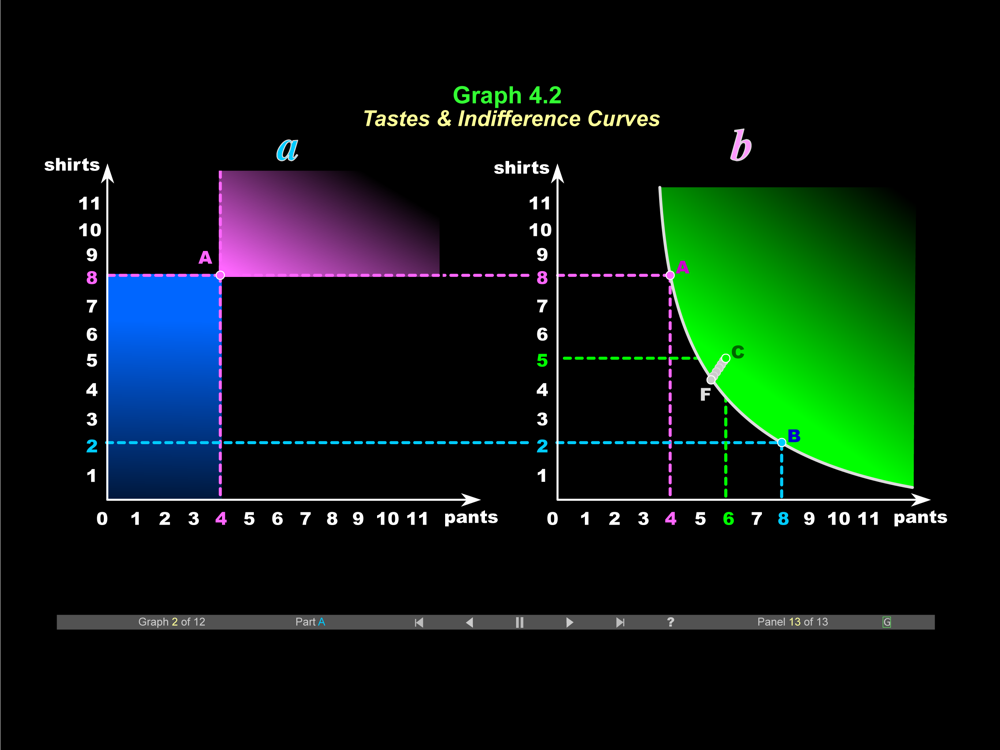Click cyan 2 on graph a's shirts axis
This screenshot has width=1000, height=750.
[92, 446]
